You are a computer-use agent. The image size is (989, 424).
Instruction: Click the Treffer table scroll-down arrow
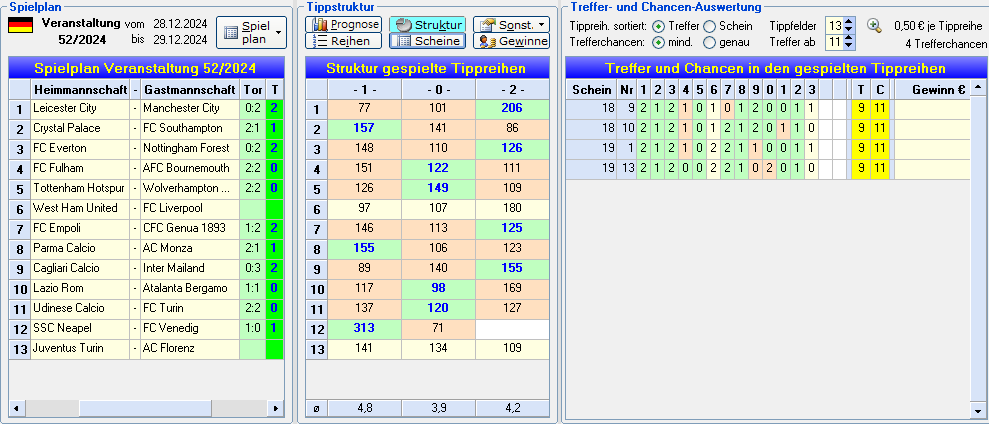978,411
